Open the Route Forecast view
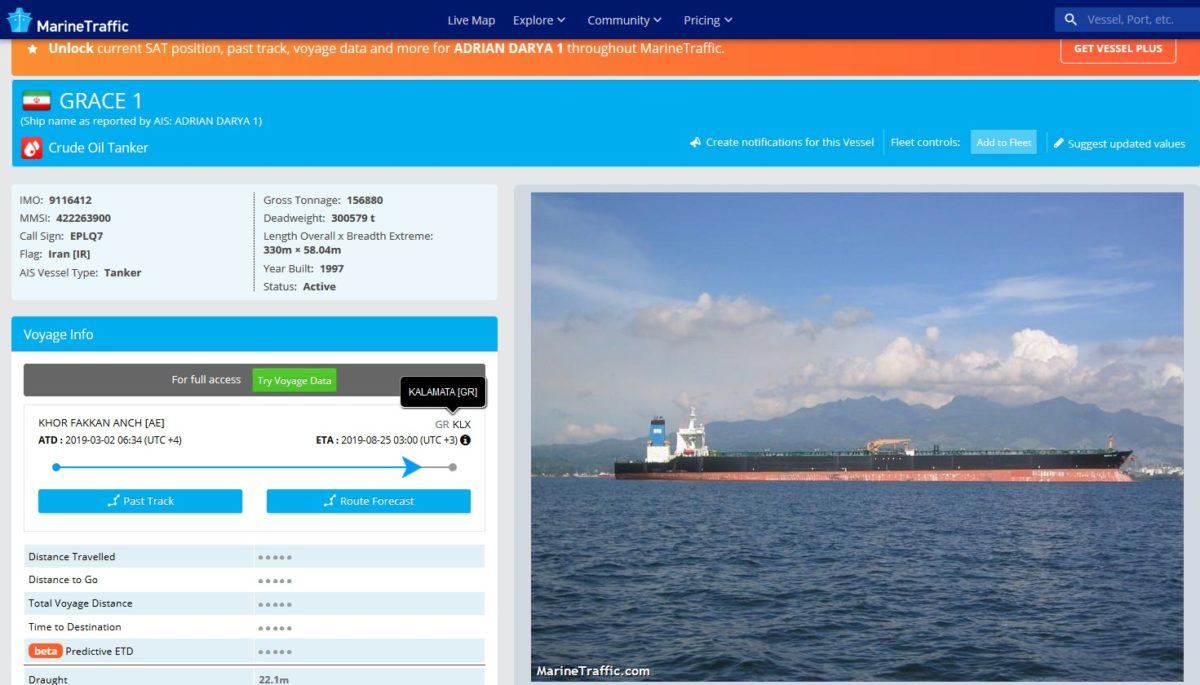This screenshot has width=1200, height=685. 368,501
